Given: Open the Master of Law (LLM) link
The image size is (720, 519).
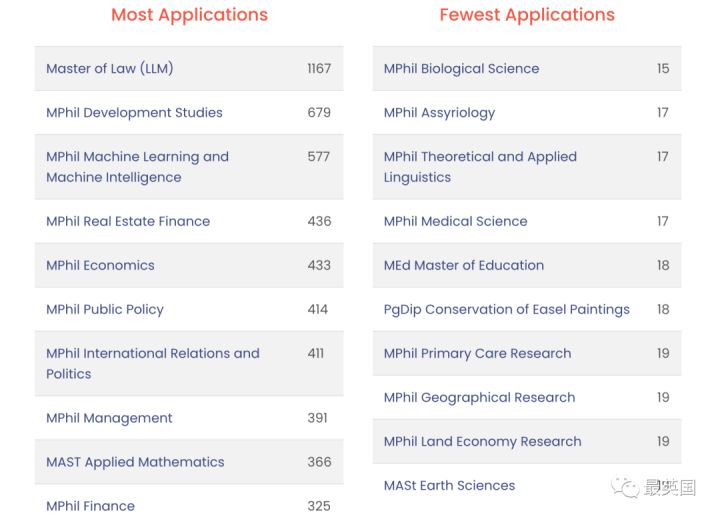Looking at the screenshot, I should click(109, 69).
